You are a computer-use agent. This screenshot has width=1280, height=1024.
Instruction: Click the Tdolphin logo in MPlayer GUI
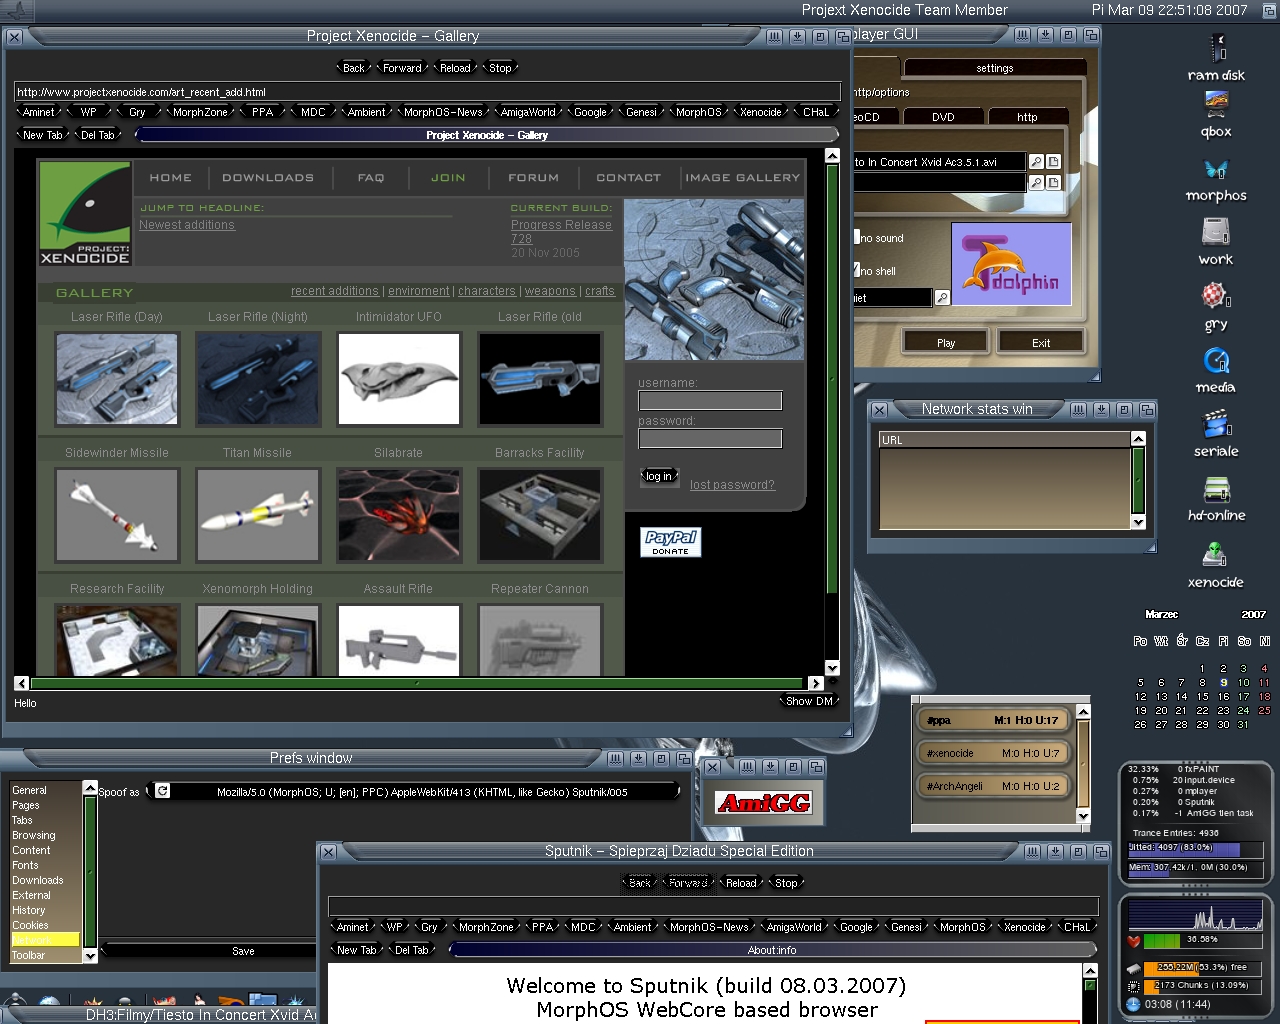(x=1011, y=264)
